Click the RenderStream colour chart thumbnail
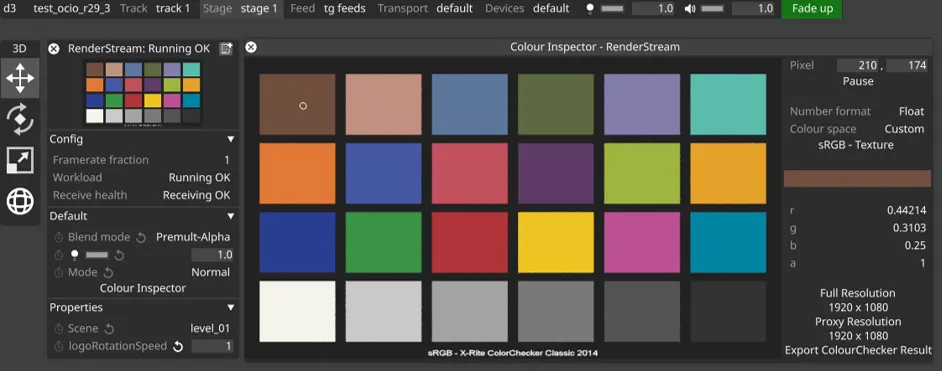Image resolution: width=942 pixels, height=371 pixels. (143, 93)
